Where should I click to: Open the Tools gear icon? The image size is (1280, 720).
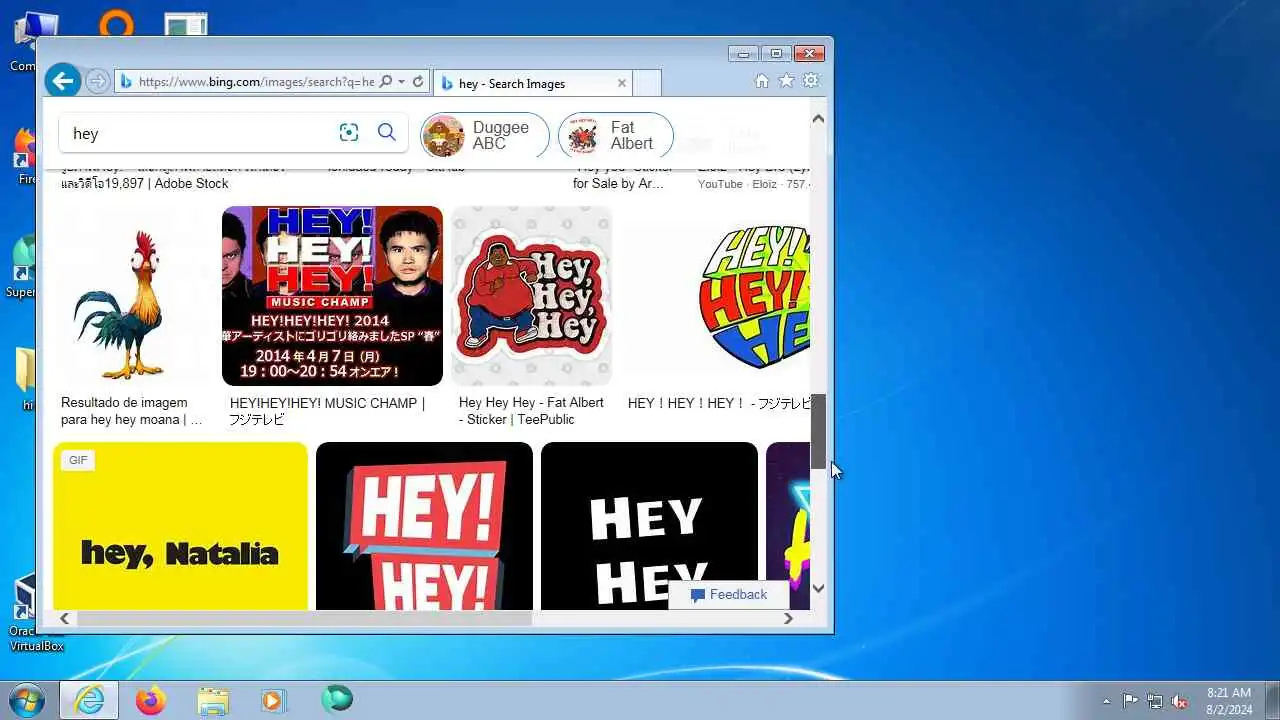pos(811,81)
